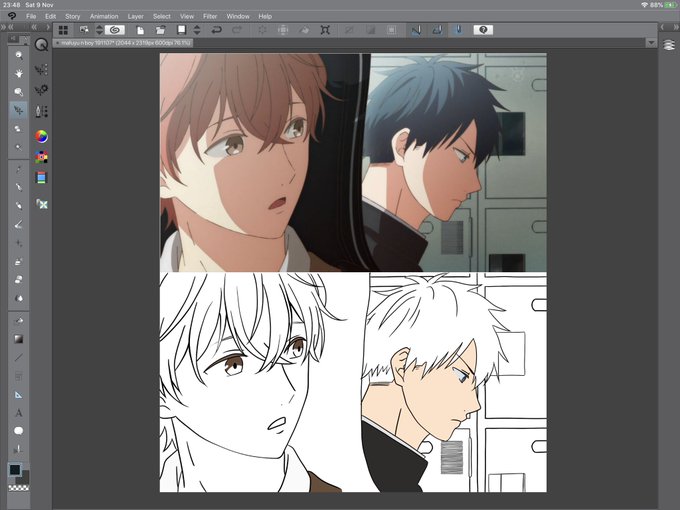Select the Pencil tool
Viewport: 680px width, 510px height.
[x=19, y=206]
